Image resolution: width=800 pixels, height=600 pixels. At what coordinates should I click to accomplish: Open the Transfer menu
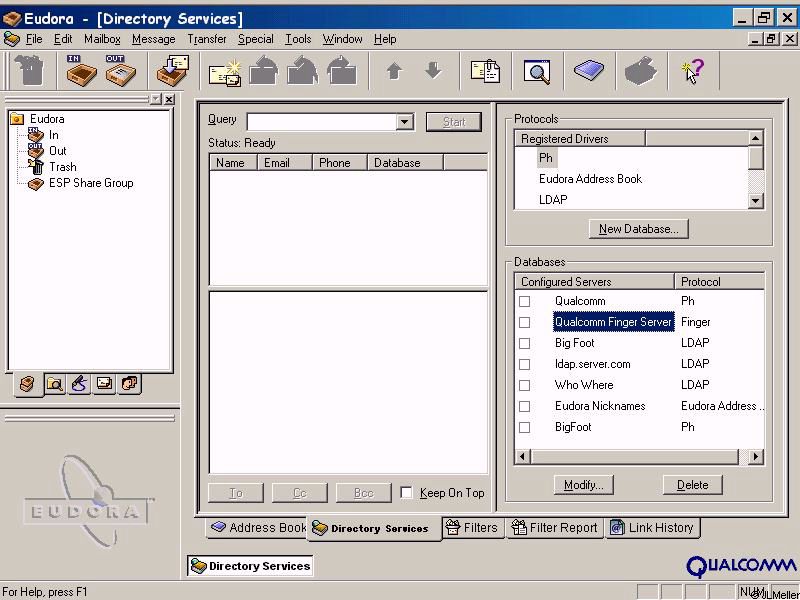tap(207, 39)
